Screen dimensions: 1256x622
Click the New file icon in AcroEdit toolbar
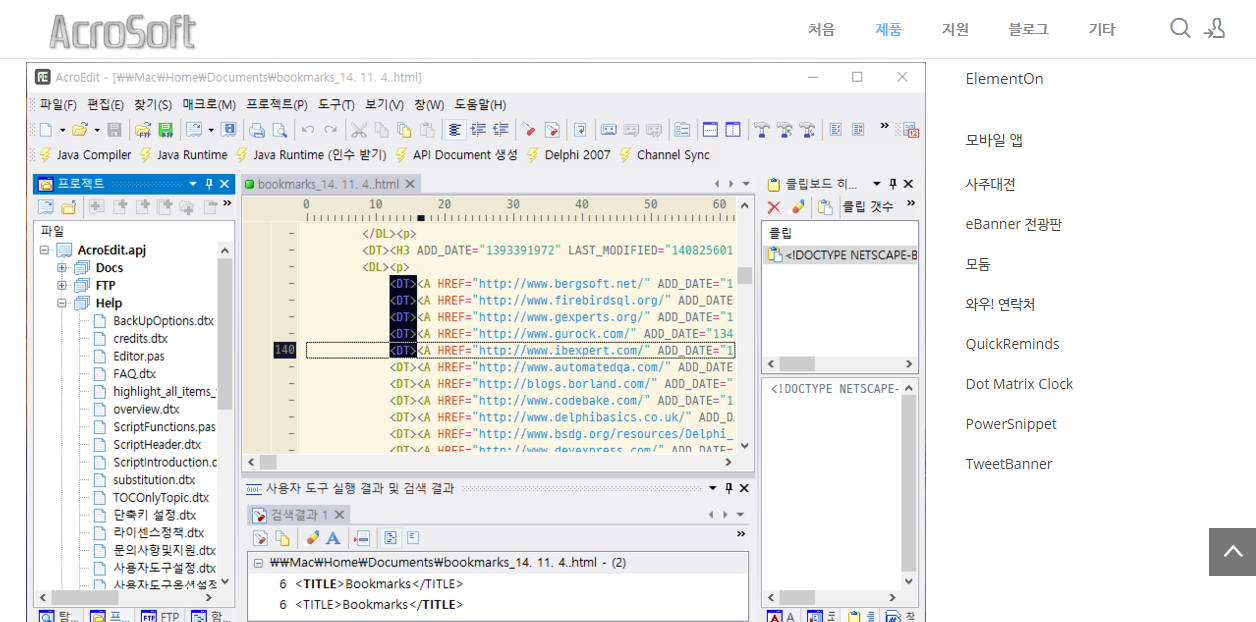click(x=45, y=130)
